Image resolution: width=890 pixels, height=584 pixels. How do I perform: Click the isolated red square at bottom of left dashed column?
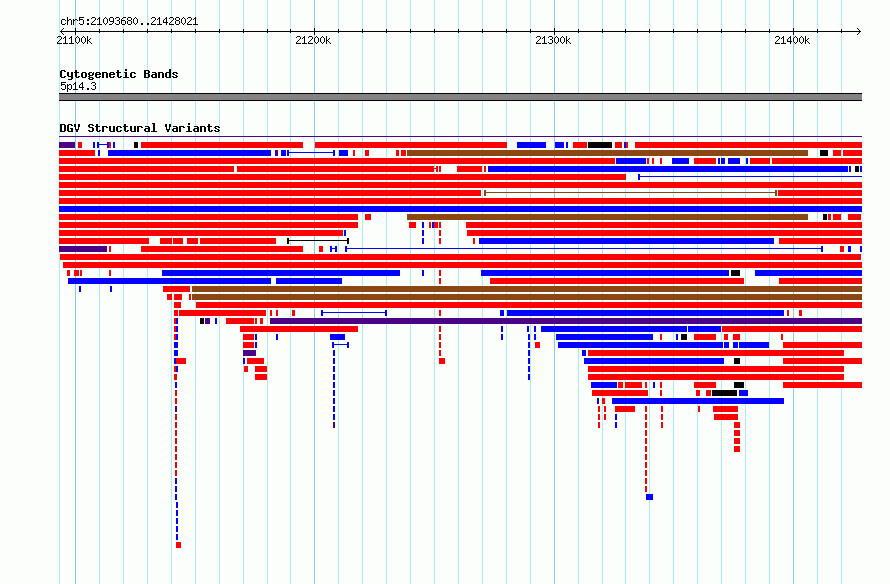(x=178, y=545)
